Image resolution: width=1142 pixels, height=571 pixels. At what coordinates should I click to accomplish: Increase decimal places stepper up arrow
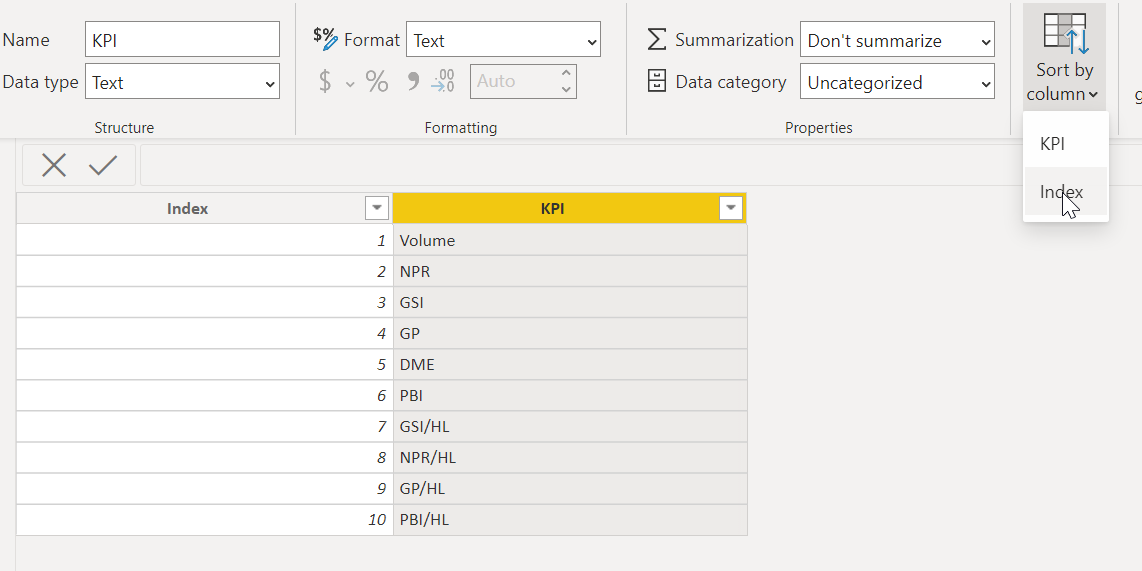(x=566, y=73)
